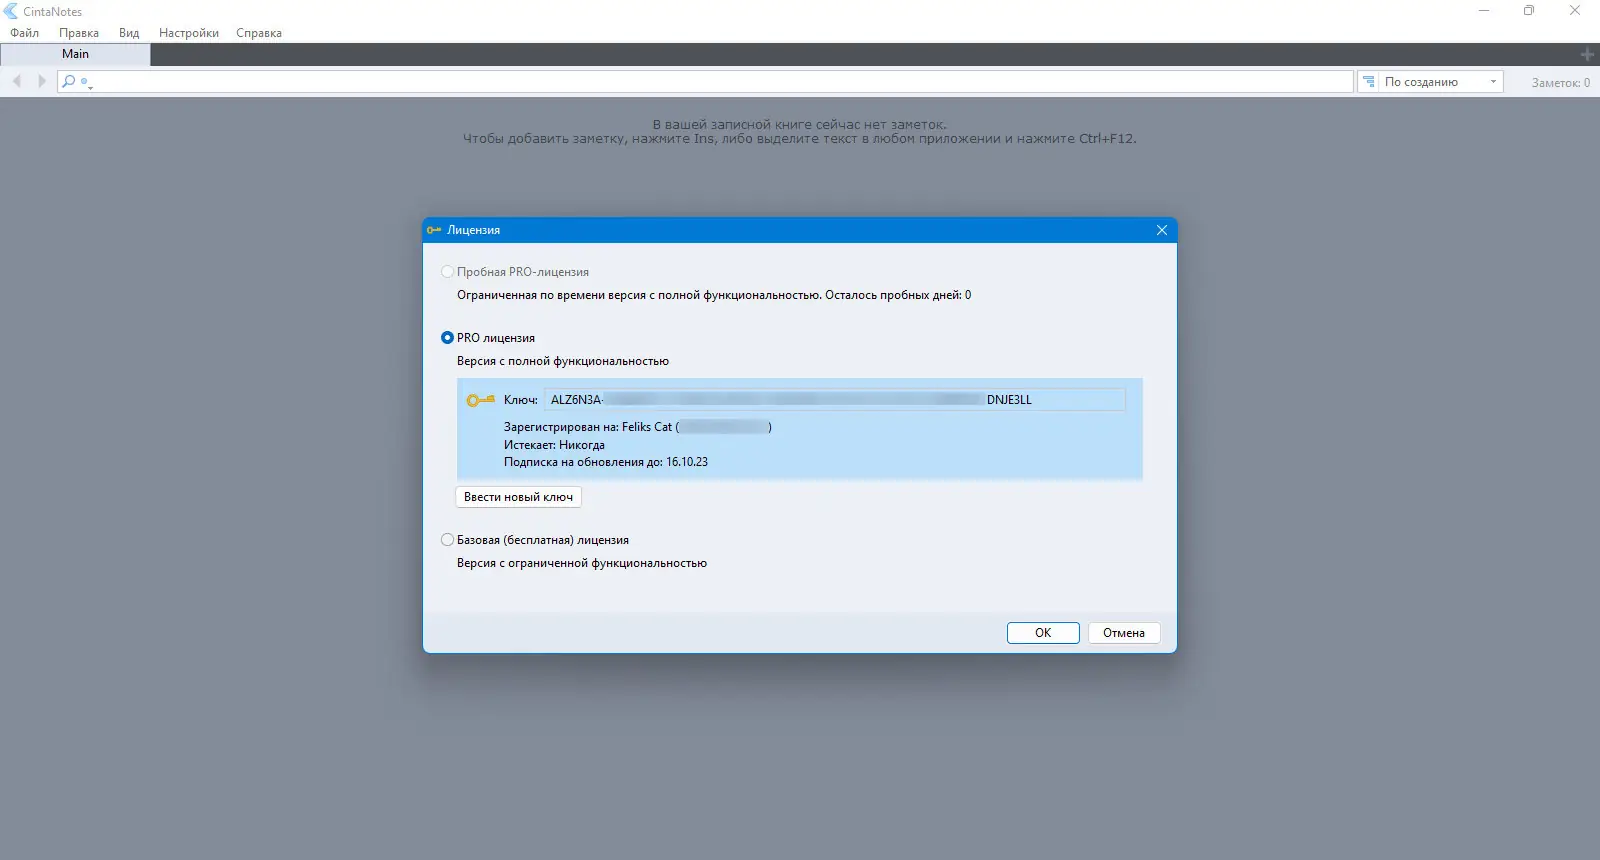Click the Ввести новый ключ button
1600x860 pixels.
[519, 497]
